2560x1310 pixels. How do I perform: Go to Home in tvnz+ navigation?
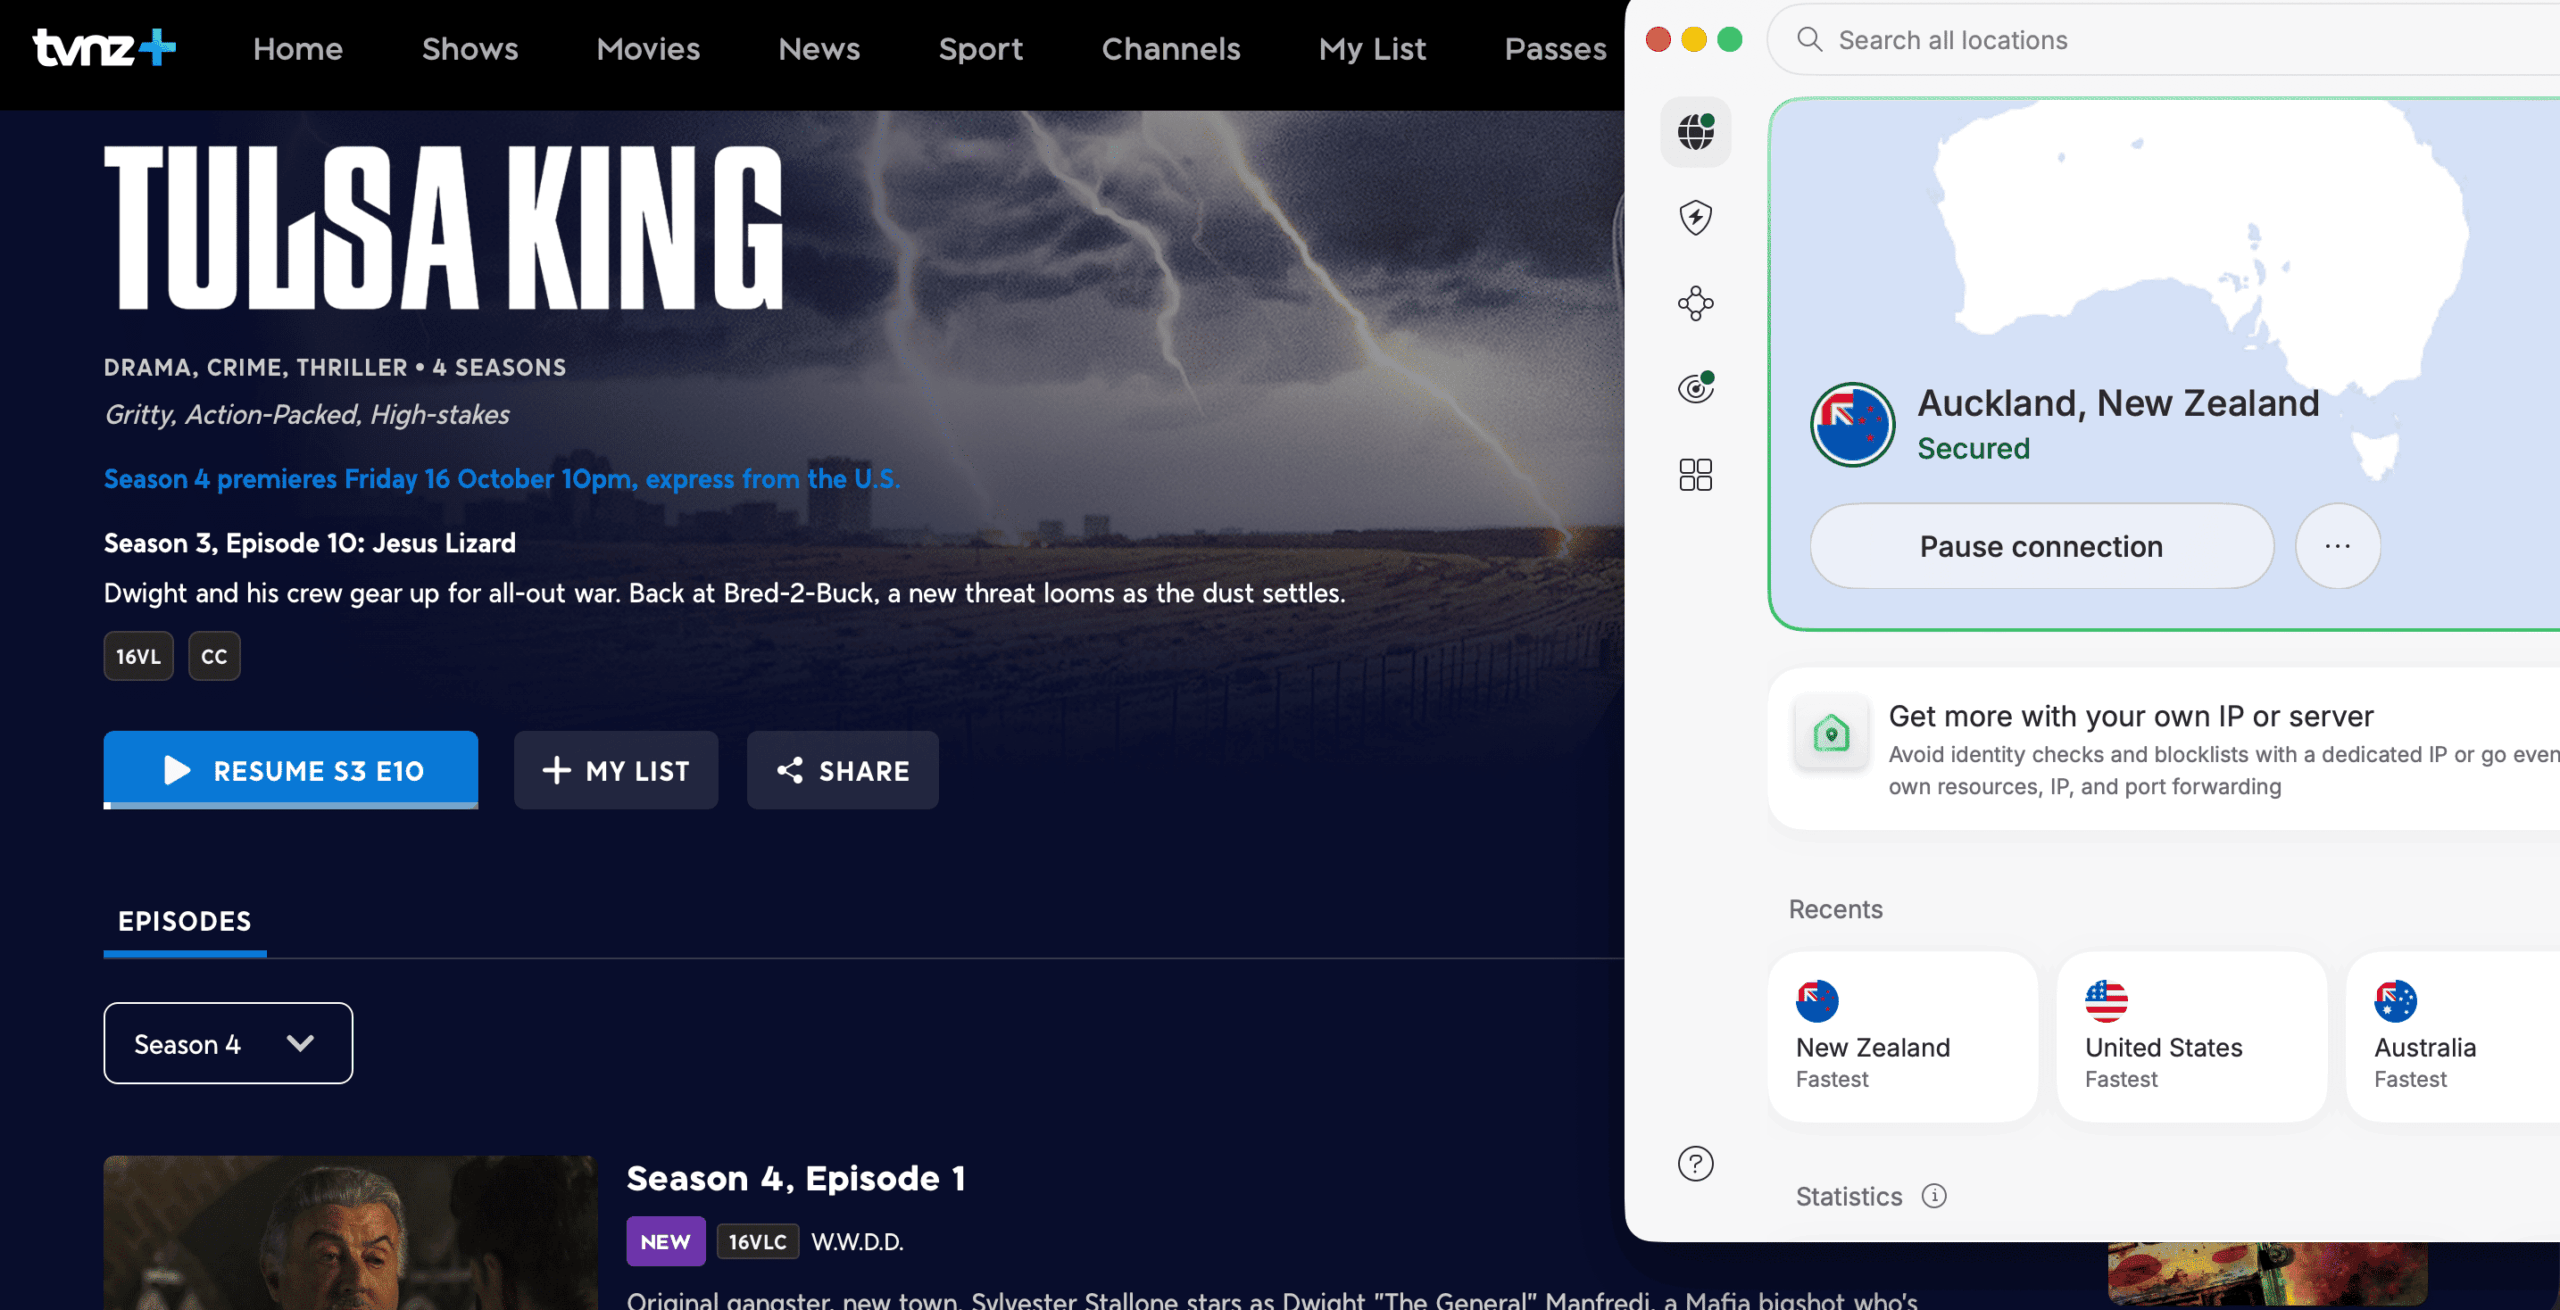(298, 49)
